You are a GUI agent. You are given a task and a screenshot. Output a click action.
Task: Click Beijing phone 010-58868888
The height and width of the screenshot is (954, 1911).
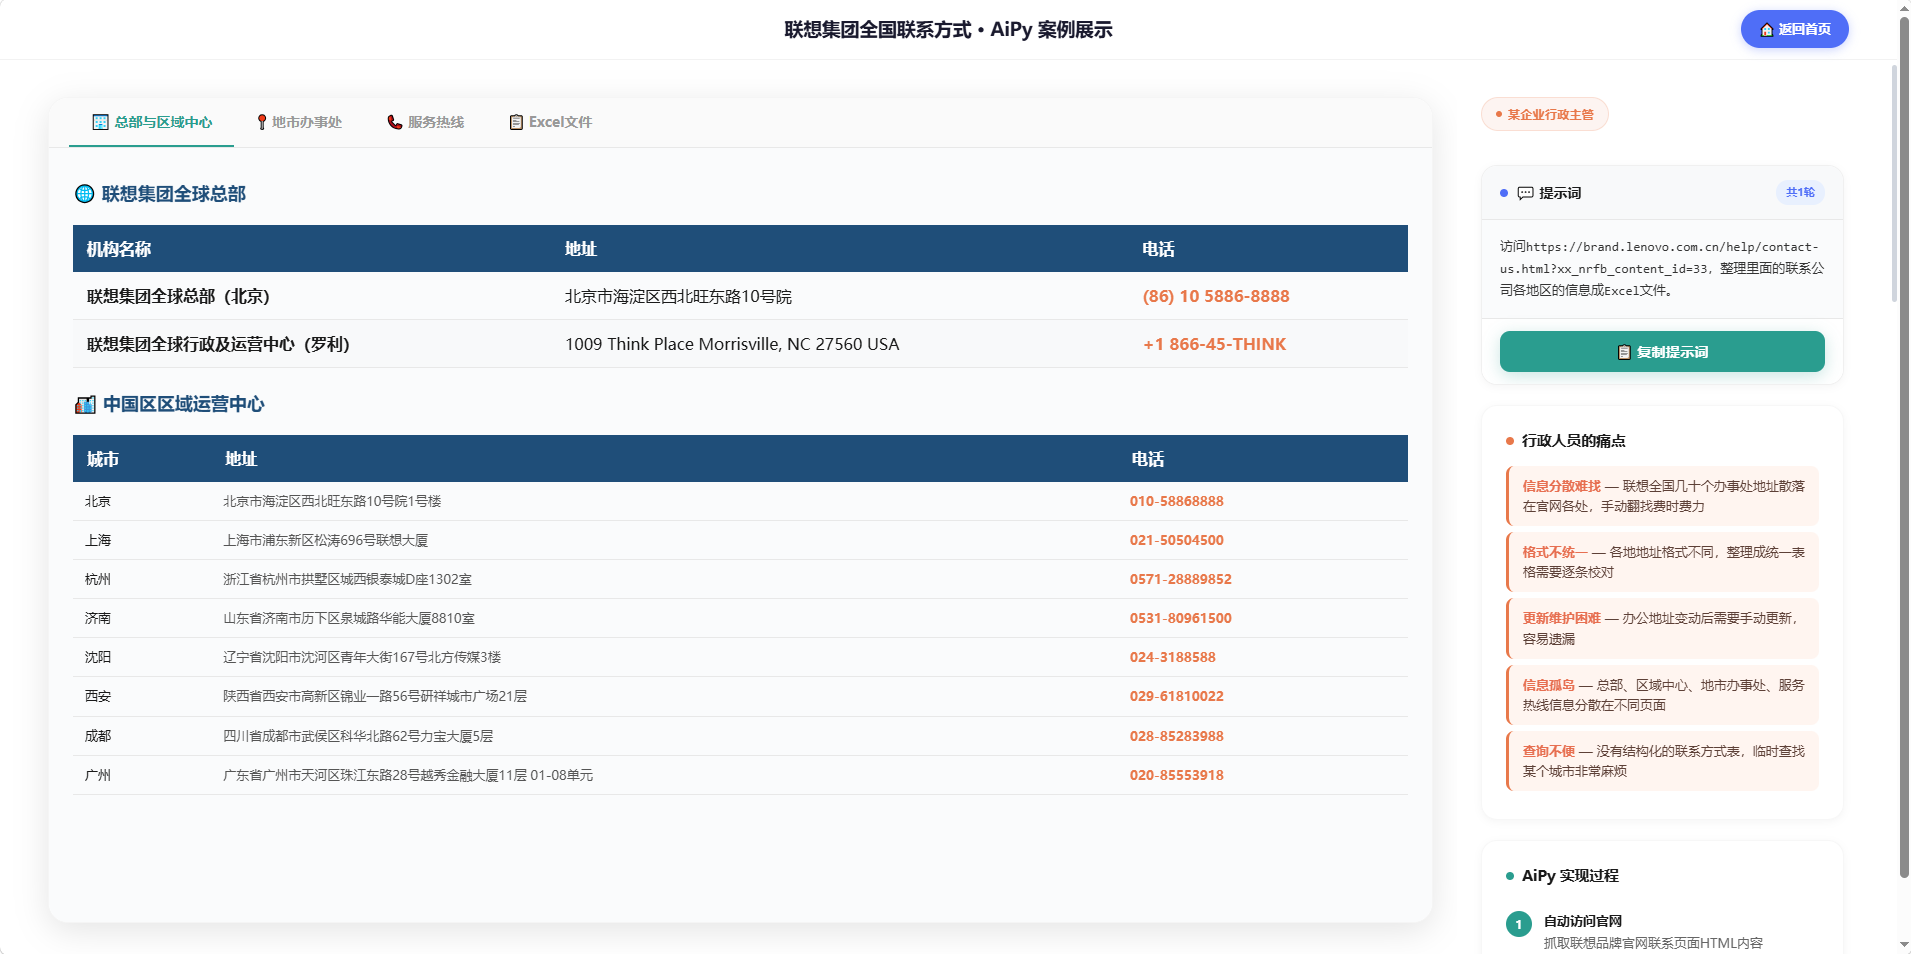point(1177,501)
